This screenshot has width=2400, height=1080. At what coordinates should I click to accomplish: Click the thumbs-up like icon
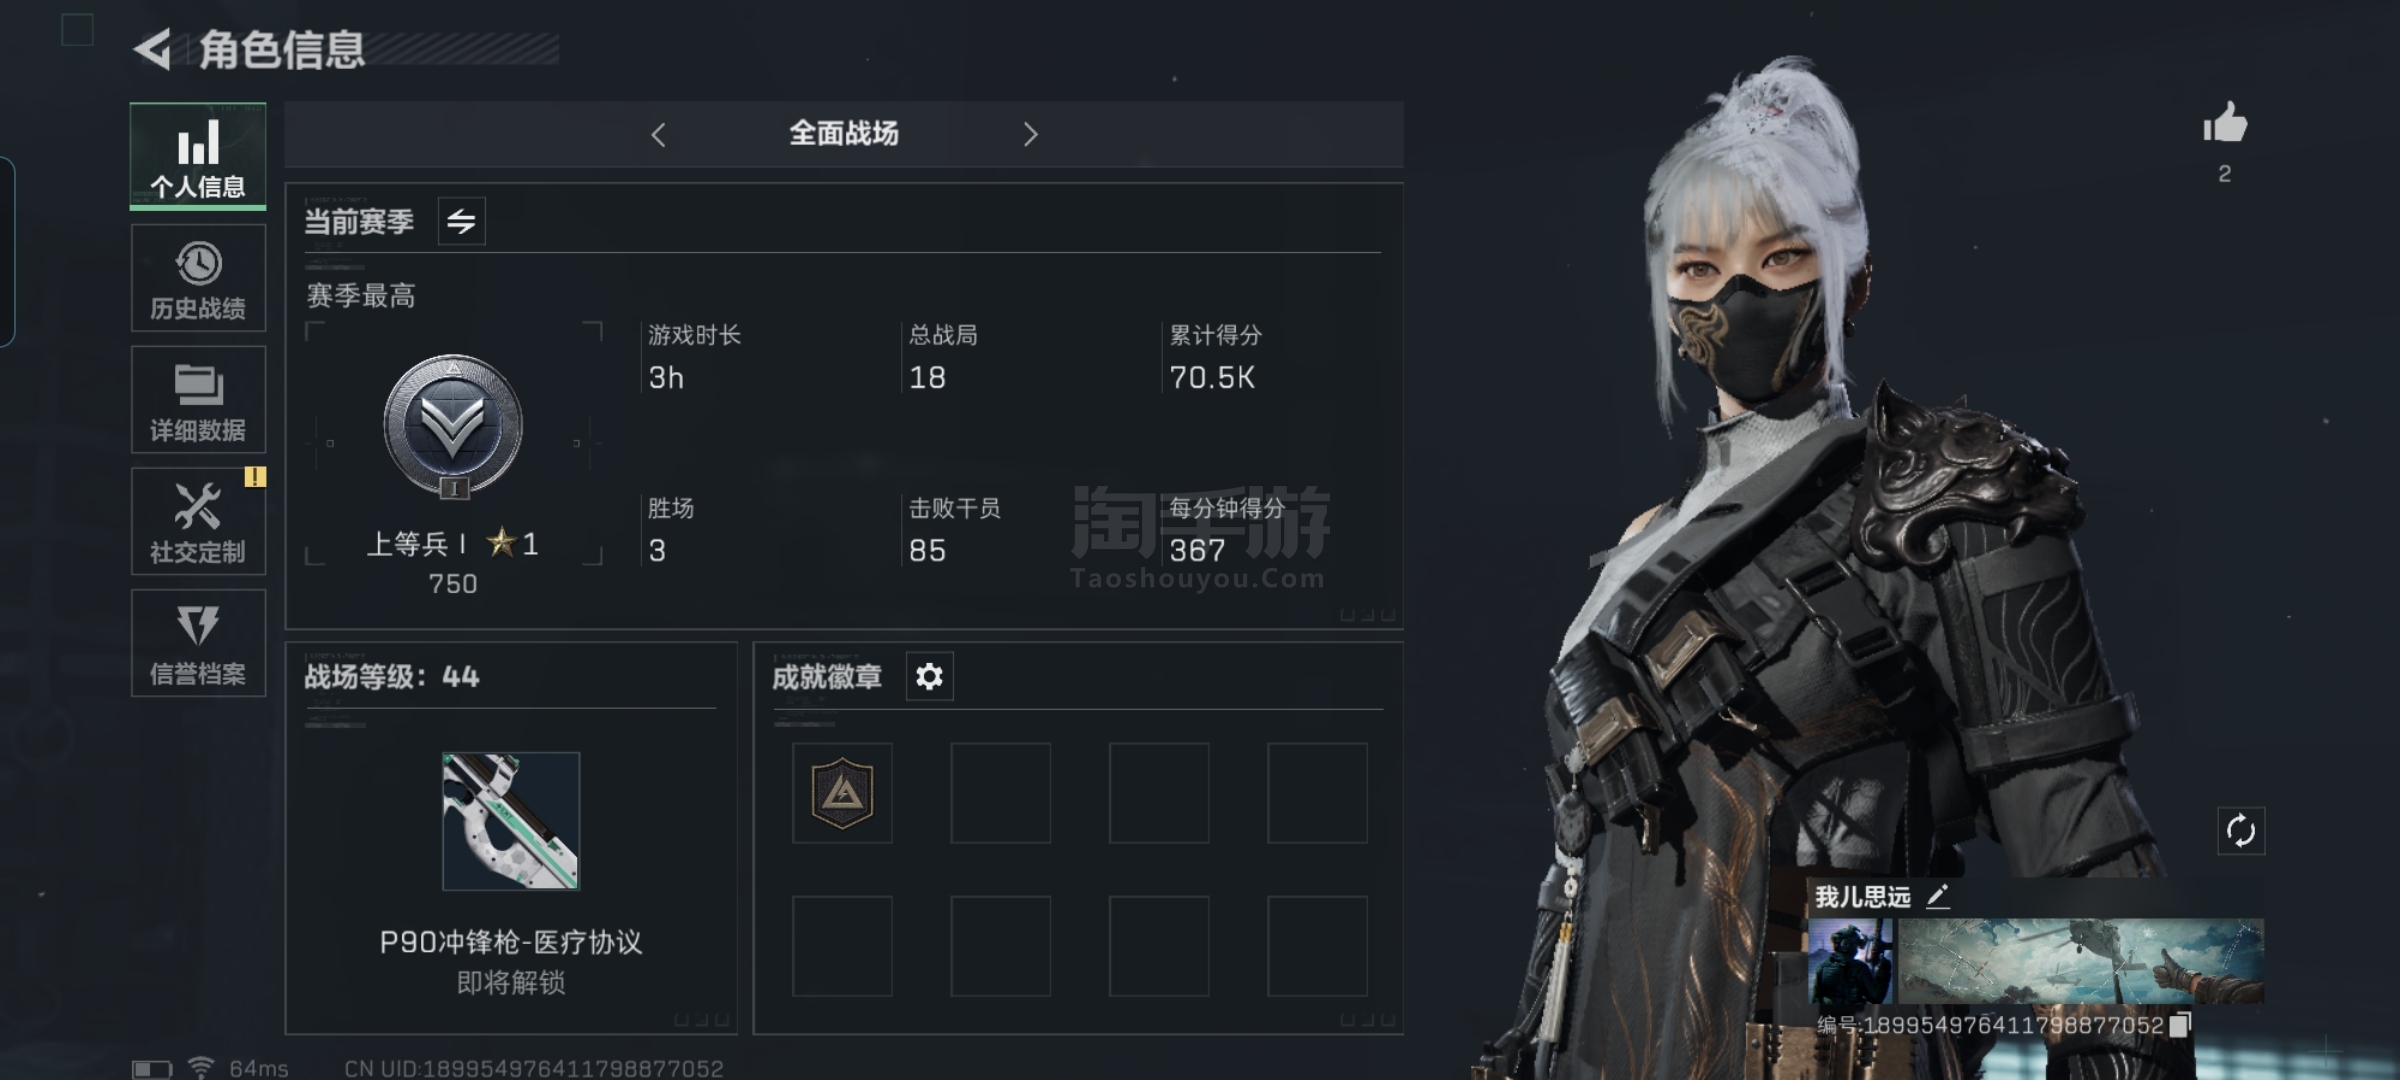(x=2225, y=124)
